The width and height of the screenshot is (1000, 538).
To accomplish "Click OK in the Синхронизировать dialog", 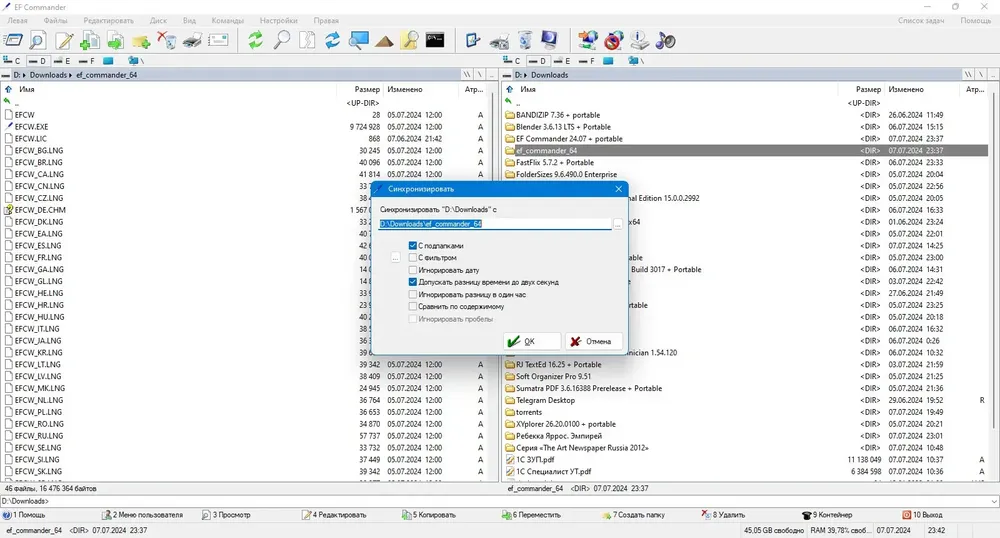I will [x=531, y=341].
